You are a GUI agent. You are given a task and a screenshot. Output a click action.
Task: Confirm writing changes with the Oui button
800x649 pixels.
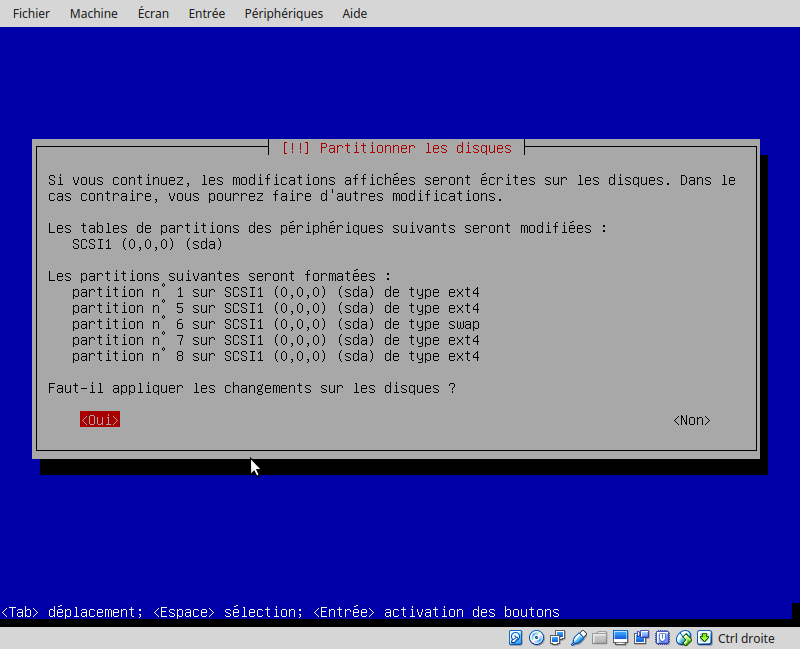pyautogui.click(x=100, y=419)
